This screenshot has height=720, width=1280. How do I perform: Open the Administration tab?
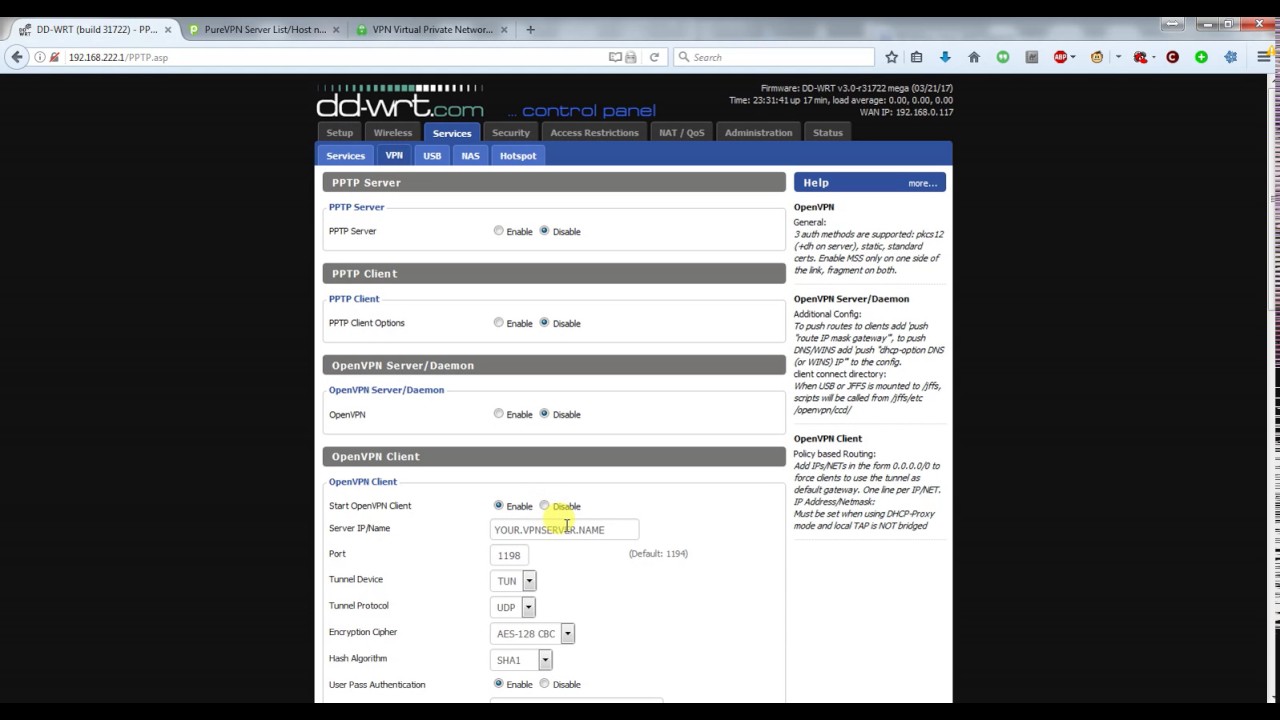(758, 132)
